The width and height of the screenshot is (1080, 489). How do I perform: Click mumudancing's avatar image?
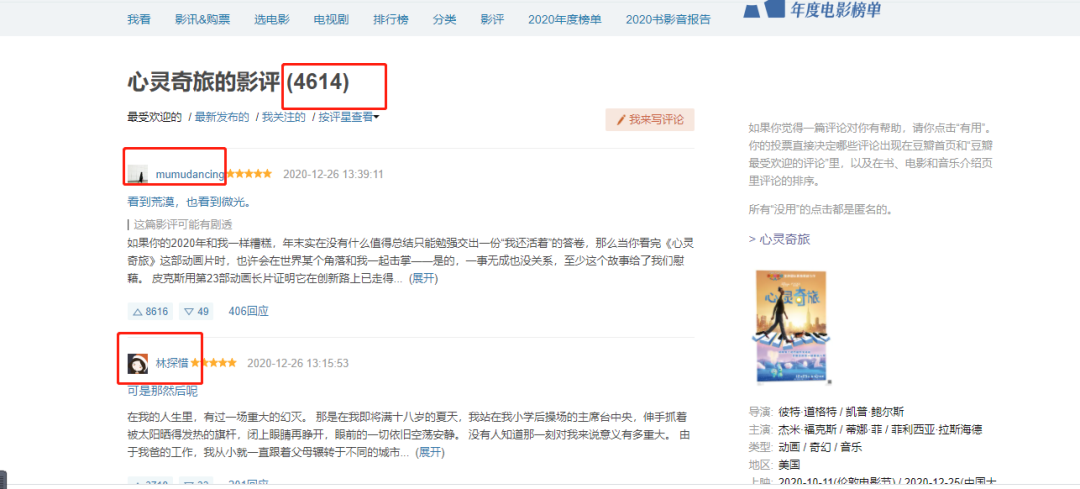click(138, 174)
